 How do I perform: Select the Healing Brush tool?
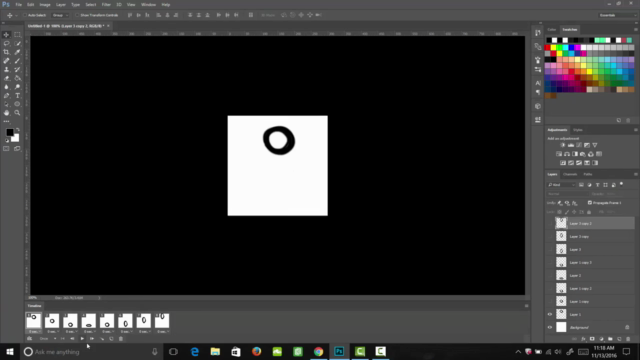pos(6,61)
